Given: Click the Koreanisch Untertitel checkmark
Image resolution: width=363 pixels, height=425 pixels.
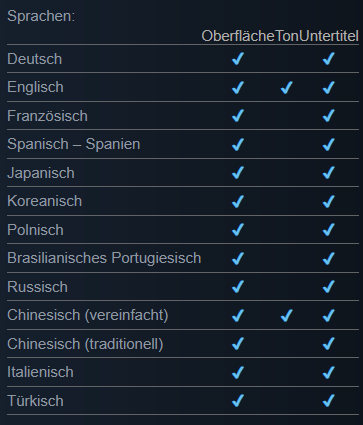Looking at the screenshot, I should [329, 201].
